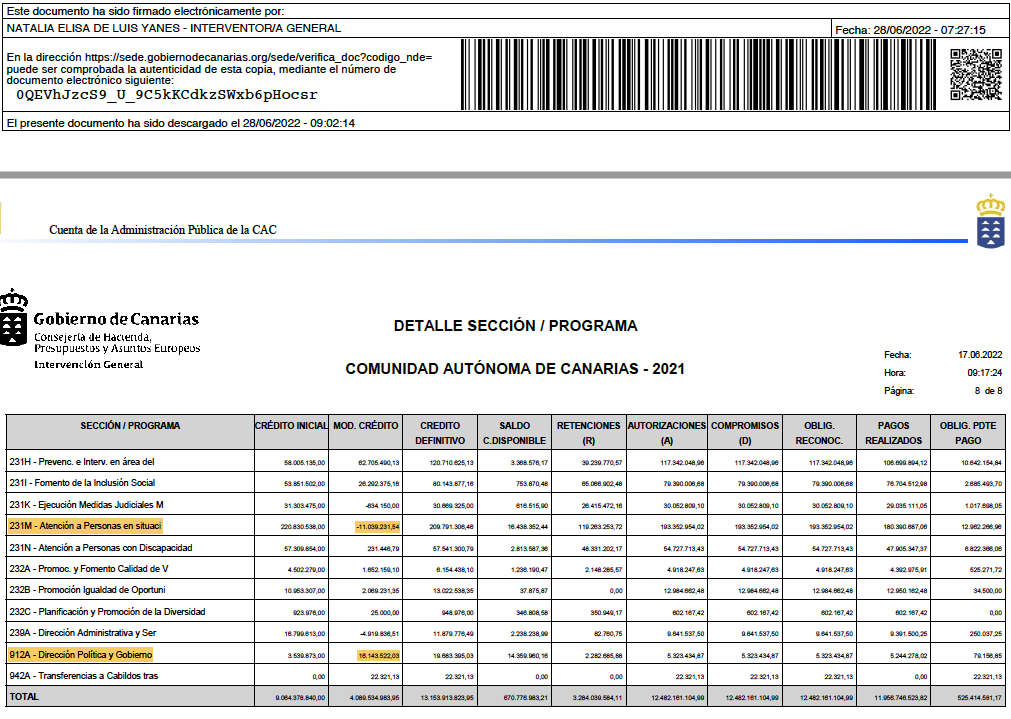Click the AUTORIZACIONES (A) column header
Screen dimensions: 1011x719
click(x=667, y=432)
